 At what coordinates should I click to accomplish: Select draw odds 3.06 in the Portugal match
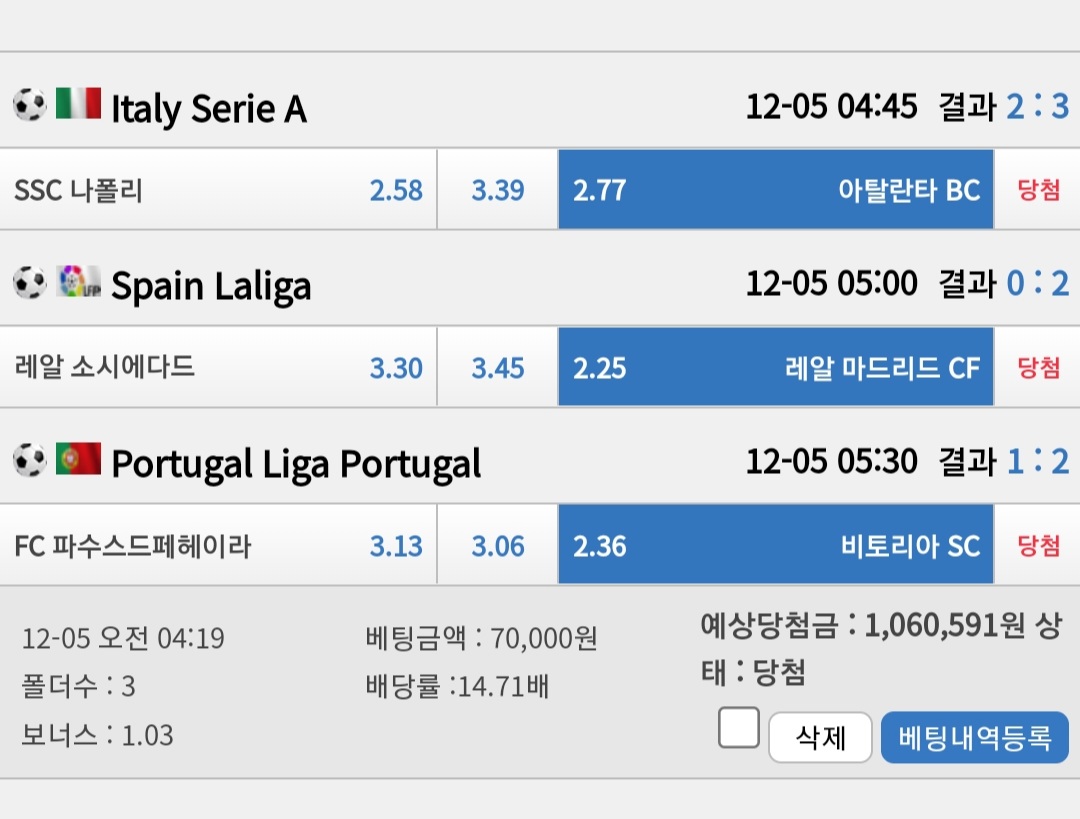pos(497,545)
